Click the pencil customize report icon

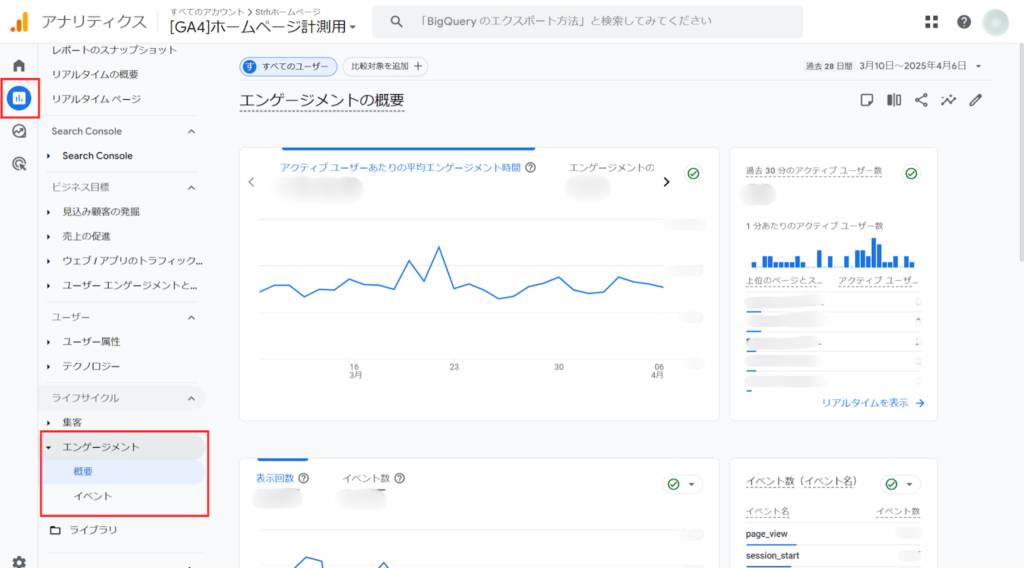[976, 100]
